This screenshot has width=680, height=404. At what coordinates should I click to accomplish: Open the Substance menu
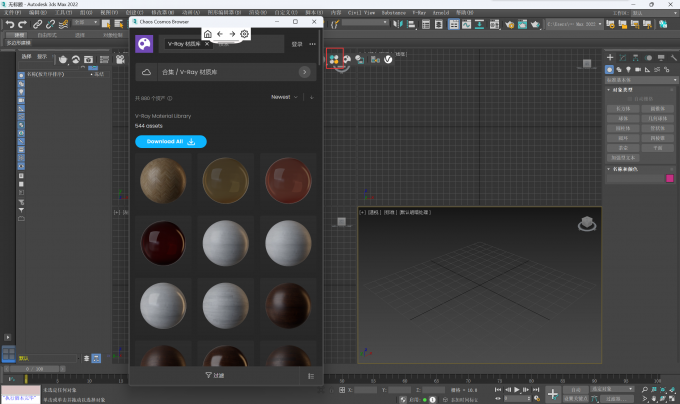pos(393,13)
